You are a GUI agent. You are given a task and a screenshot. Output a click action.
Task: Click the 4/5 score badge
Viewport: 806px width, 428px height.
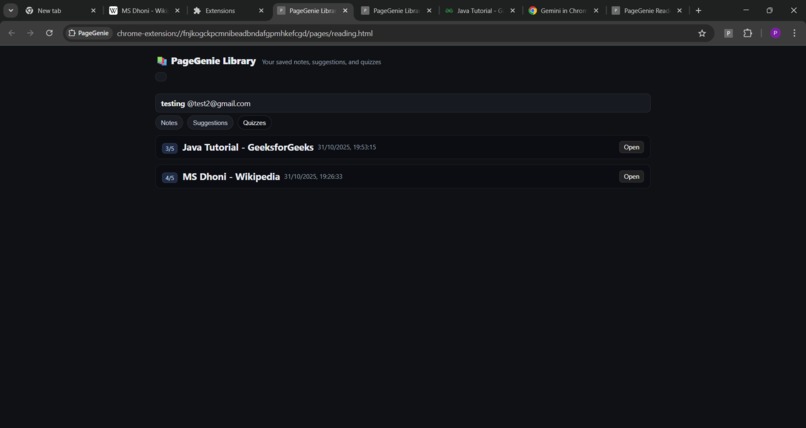tap(170, 178)
